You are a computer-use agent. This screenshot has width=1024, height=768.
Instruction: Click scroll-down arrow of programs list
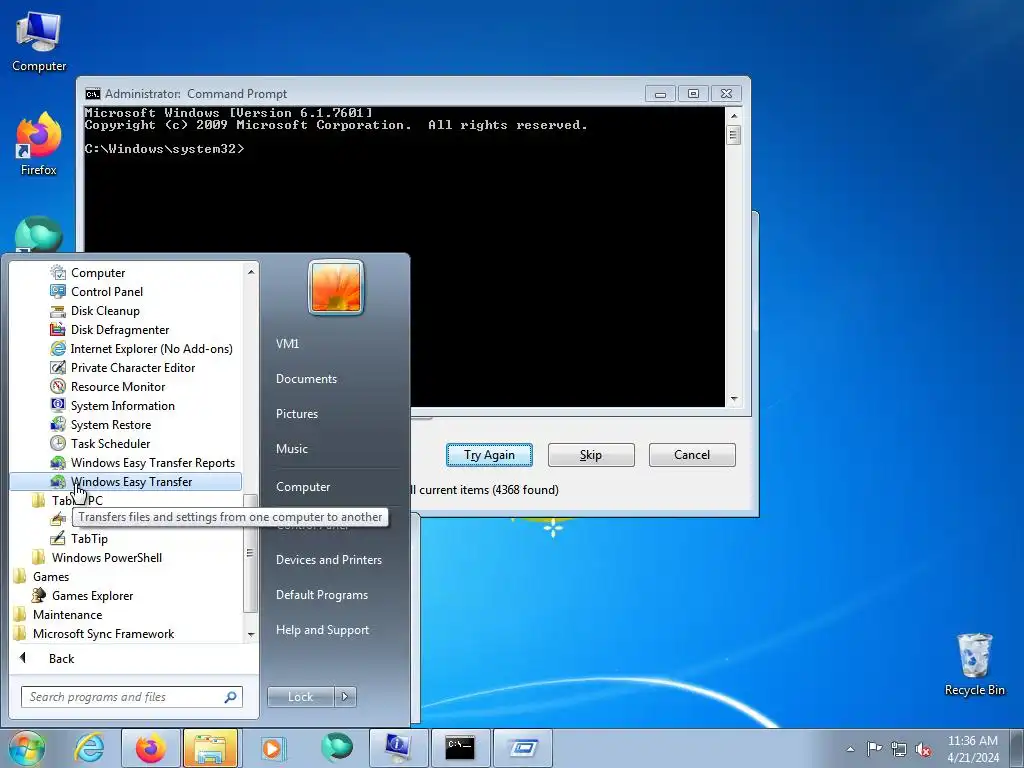[x=251, y=635]
